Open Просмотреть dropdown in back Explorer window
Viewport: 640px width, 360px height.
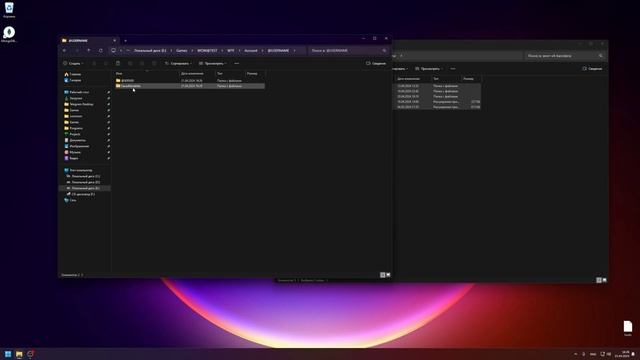pos(429,69)
